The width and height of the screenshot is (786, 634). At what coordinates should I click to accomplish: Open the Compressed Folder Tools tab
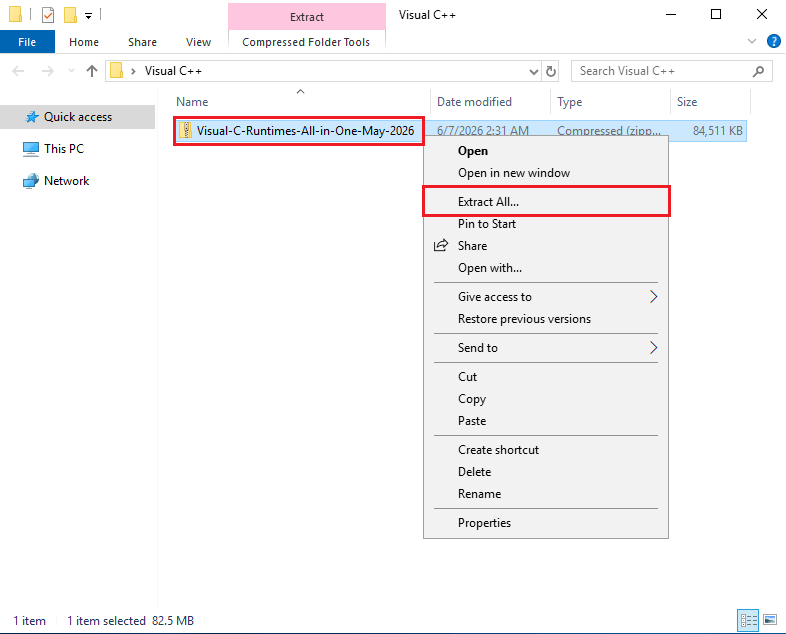306,42
